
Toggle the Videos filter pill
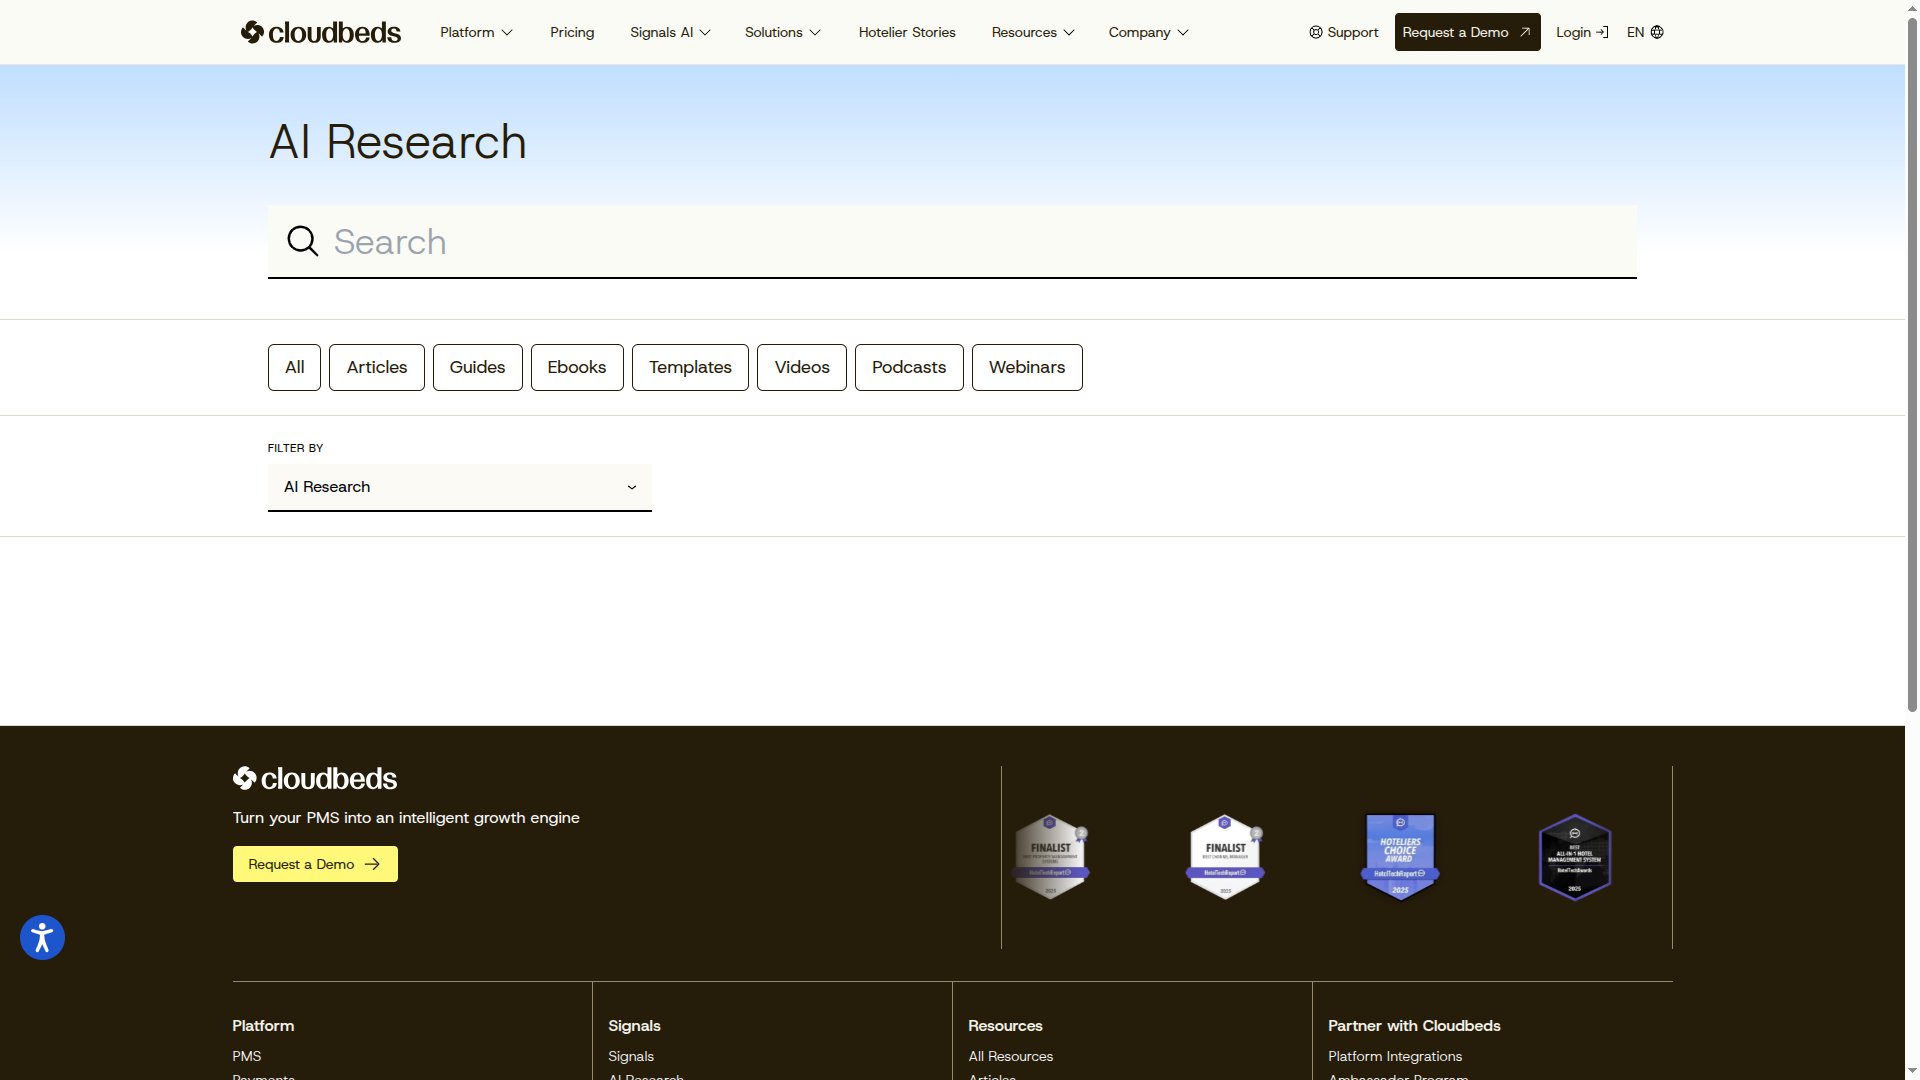point(801,367)
